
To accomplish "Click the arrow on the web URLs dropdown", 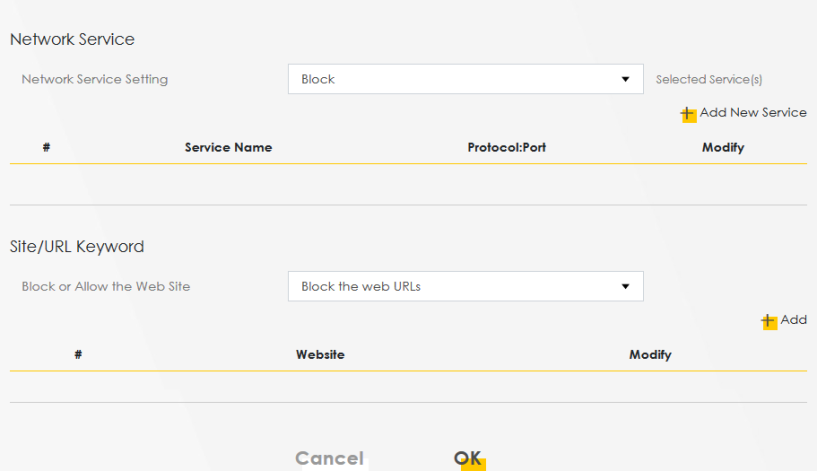I will tap(626, 286).
